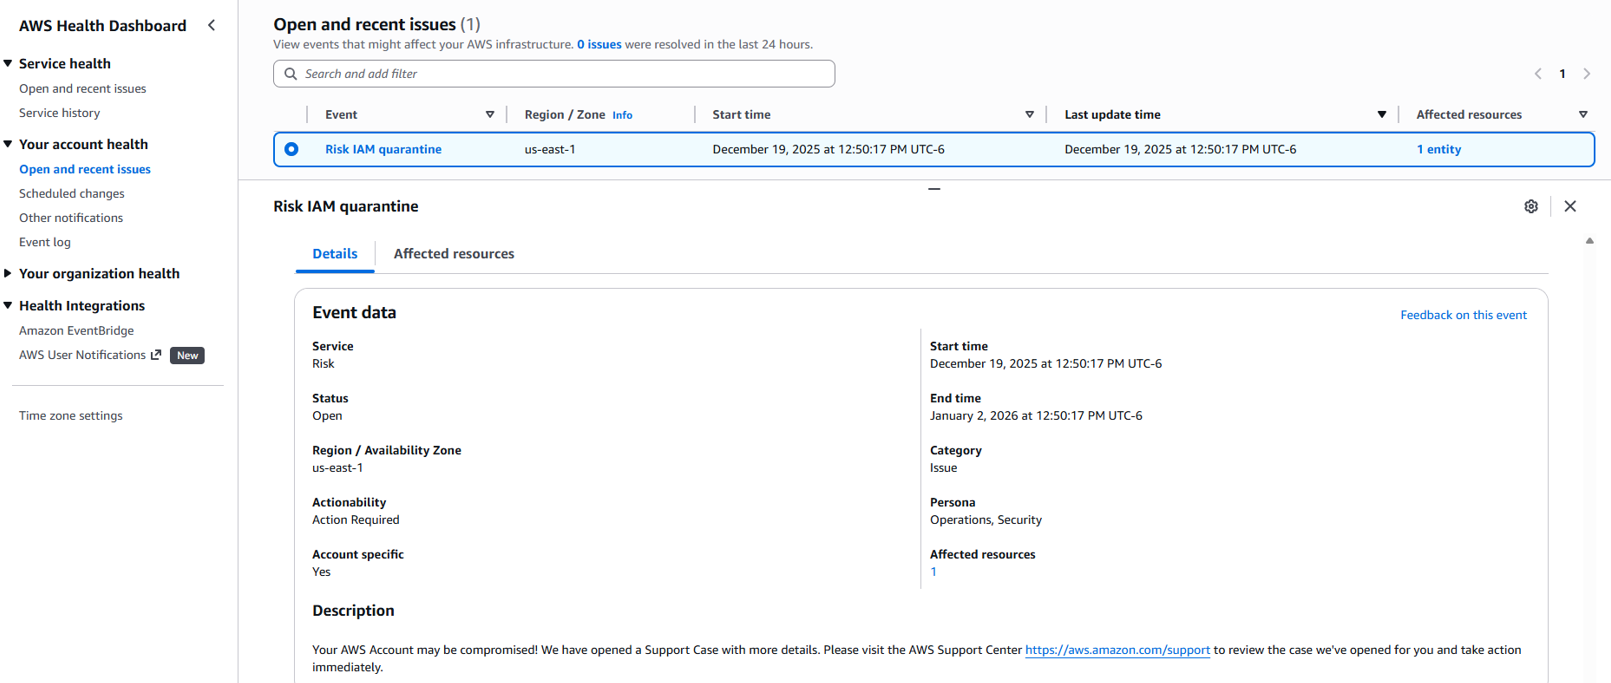Open Event log in sidebar

pos(45,242)
